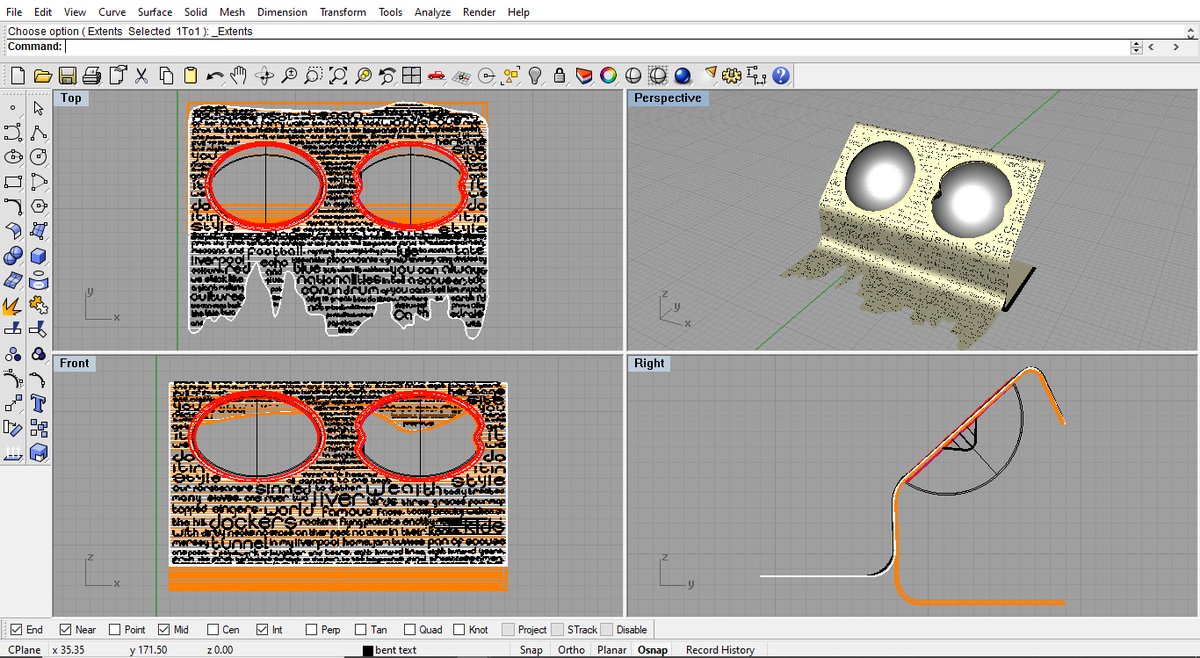
Task: Click the padlock lock objects icon
Action: (x=559, y=76)
